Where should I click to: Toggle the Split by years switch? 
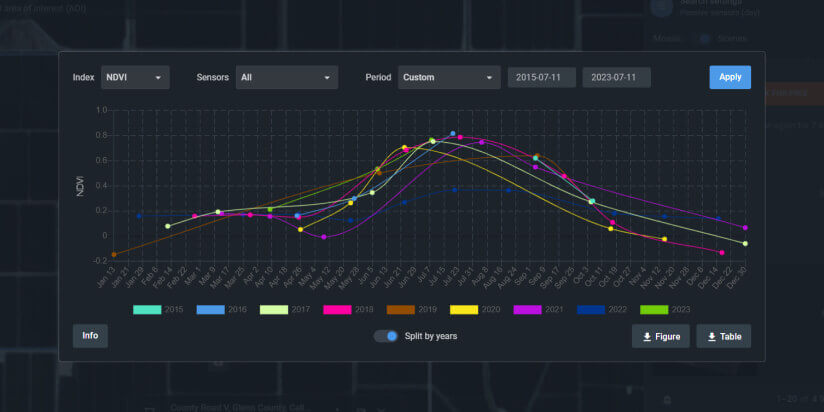386,336
